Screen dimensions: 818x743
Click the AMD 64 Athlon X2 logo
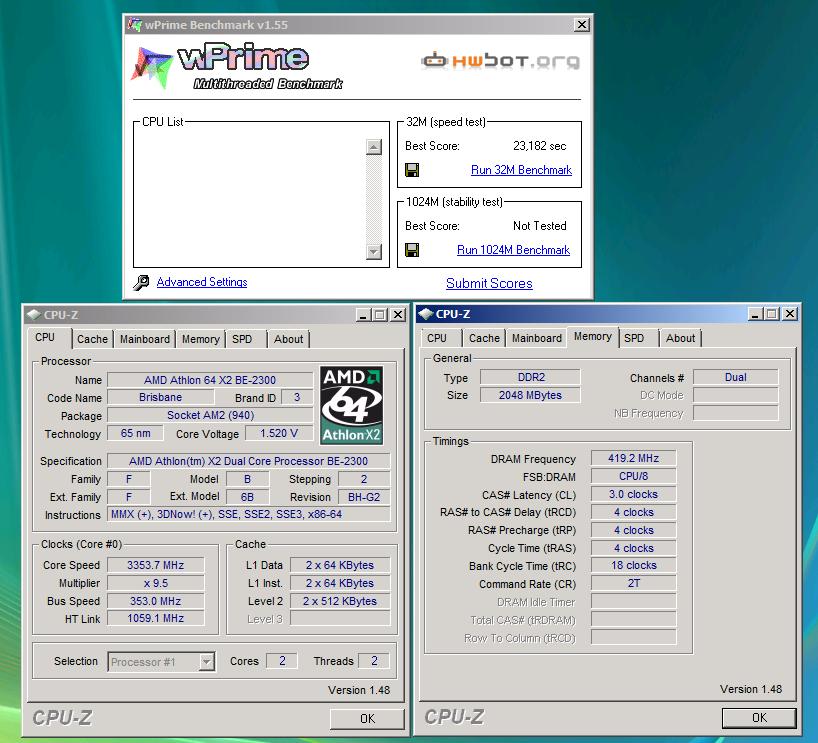[352, 405]
